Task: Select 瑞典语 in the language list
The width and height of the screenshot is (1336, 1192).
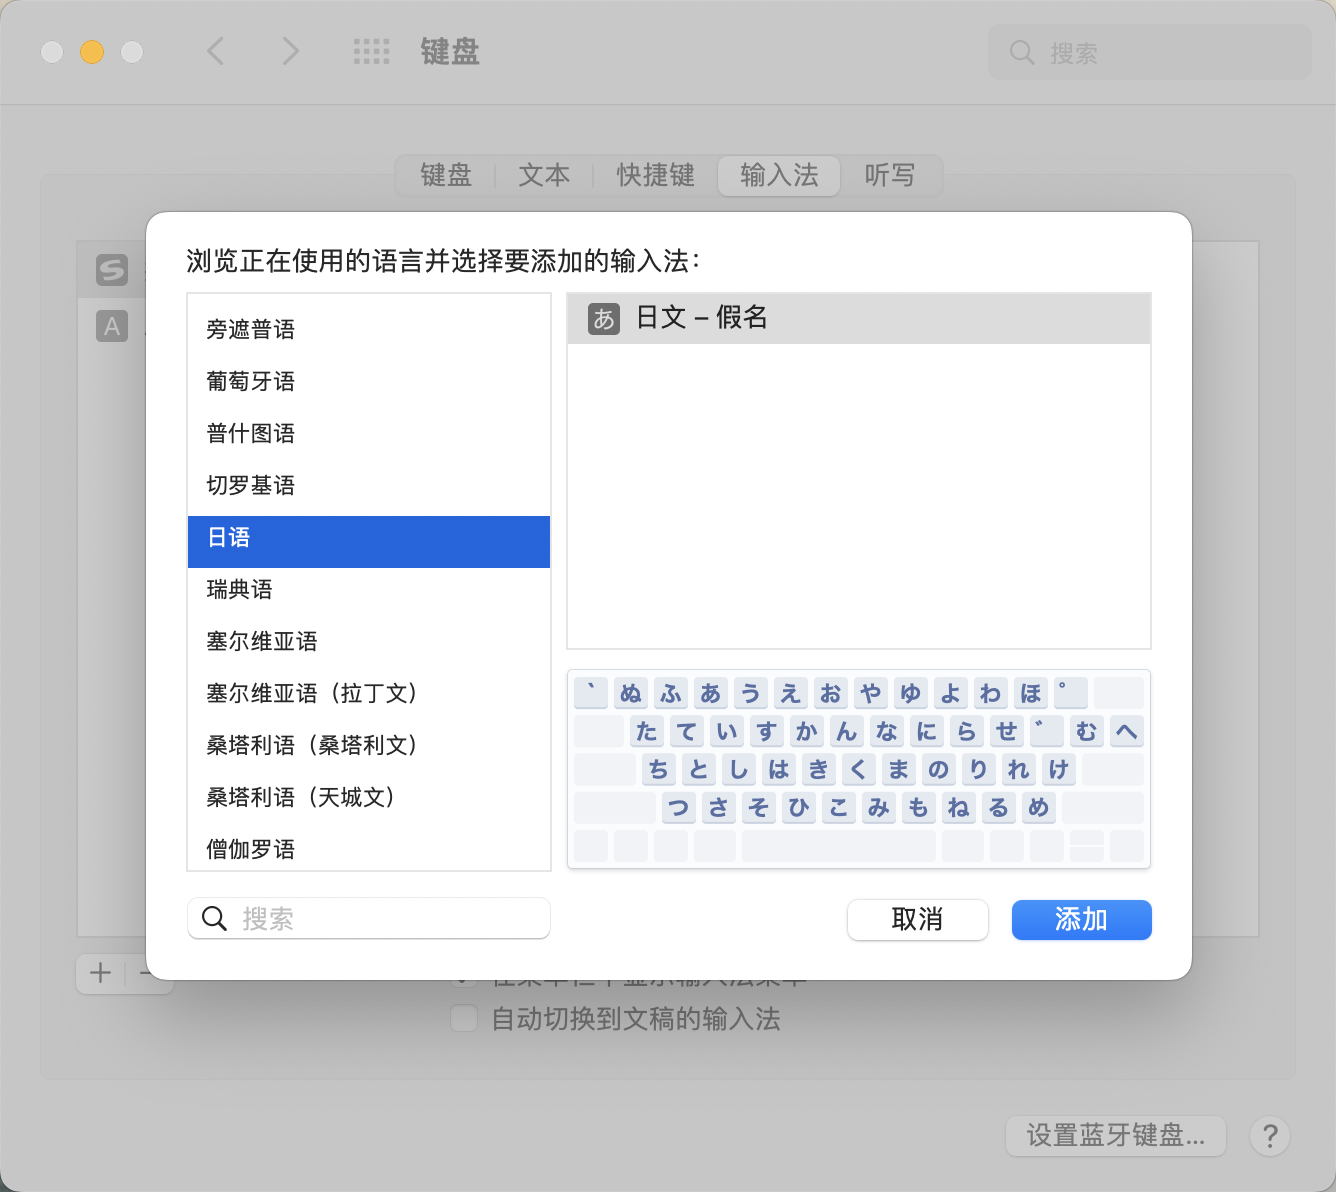Action: pyautogui.click(x=240, y=590)
